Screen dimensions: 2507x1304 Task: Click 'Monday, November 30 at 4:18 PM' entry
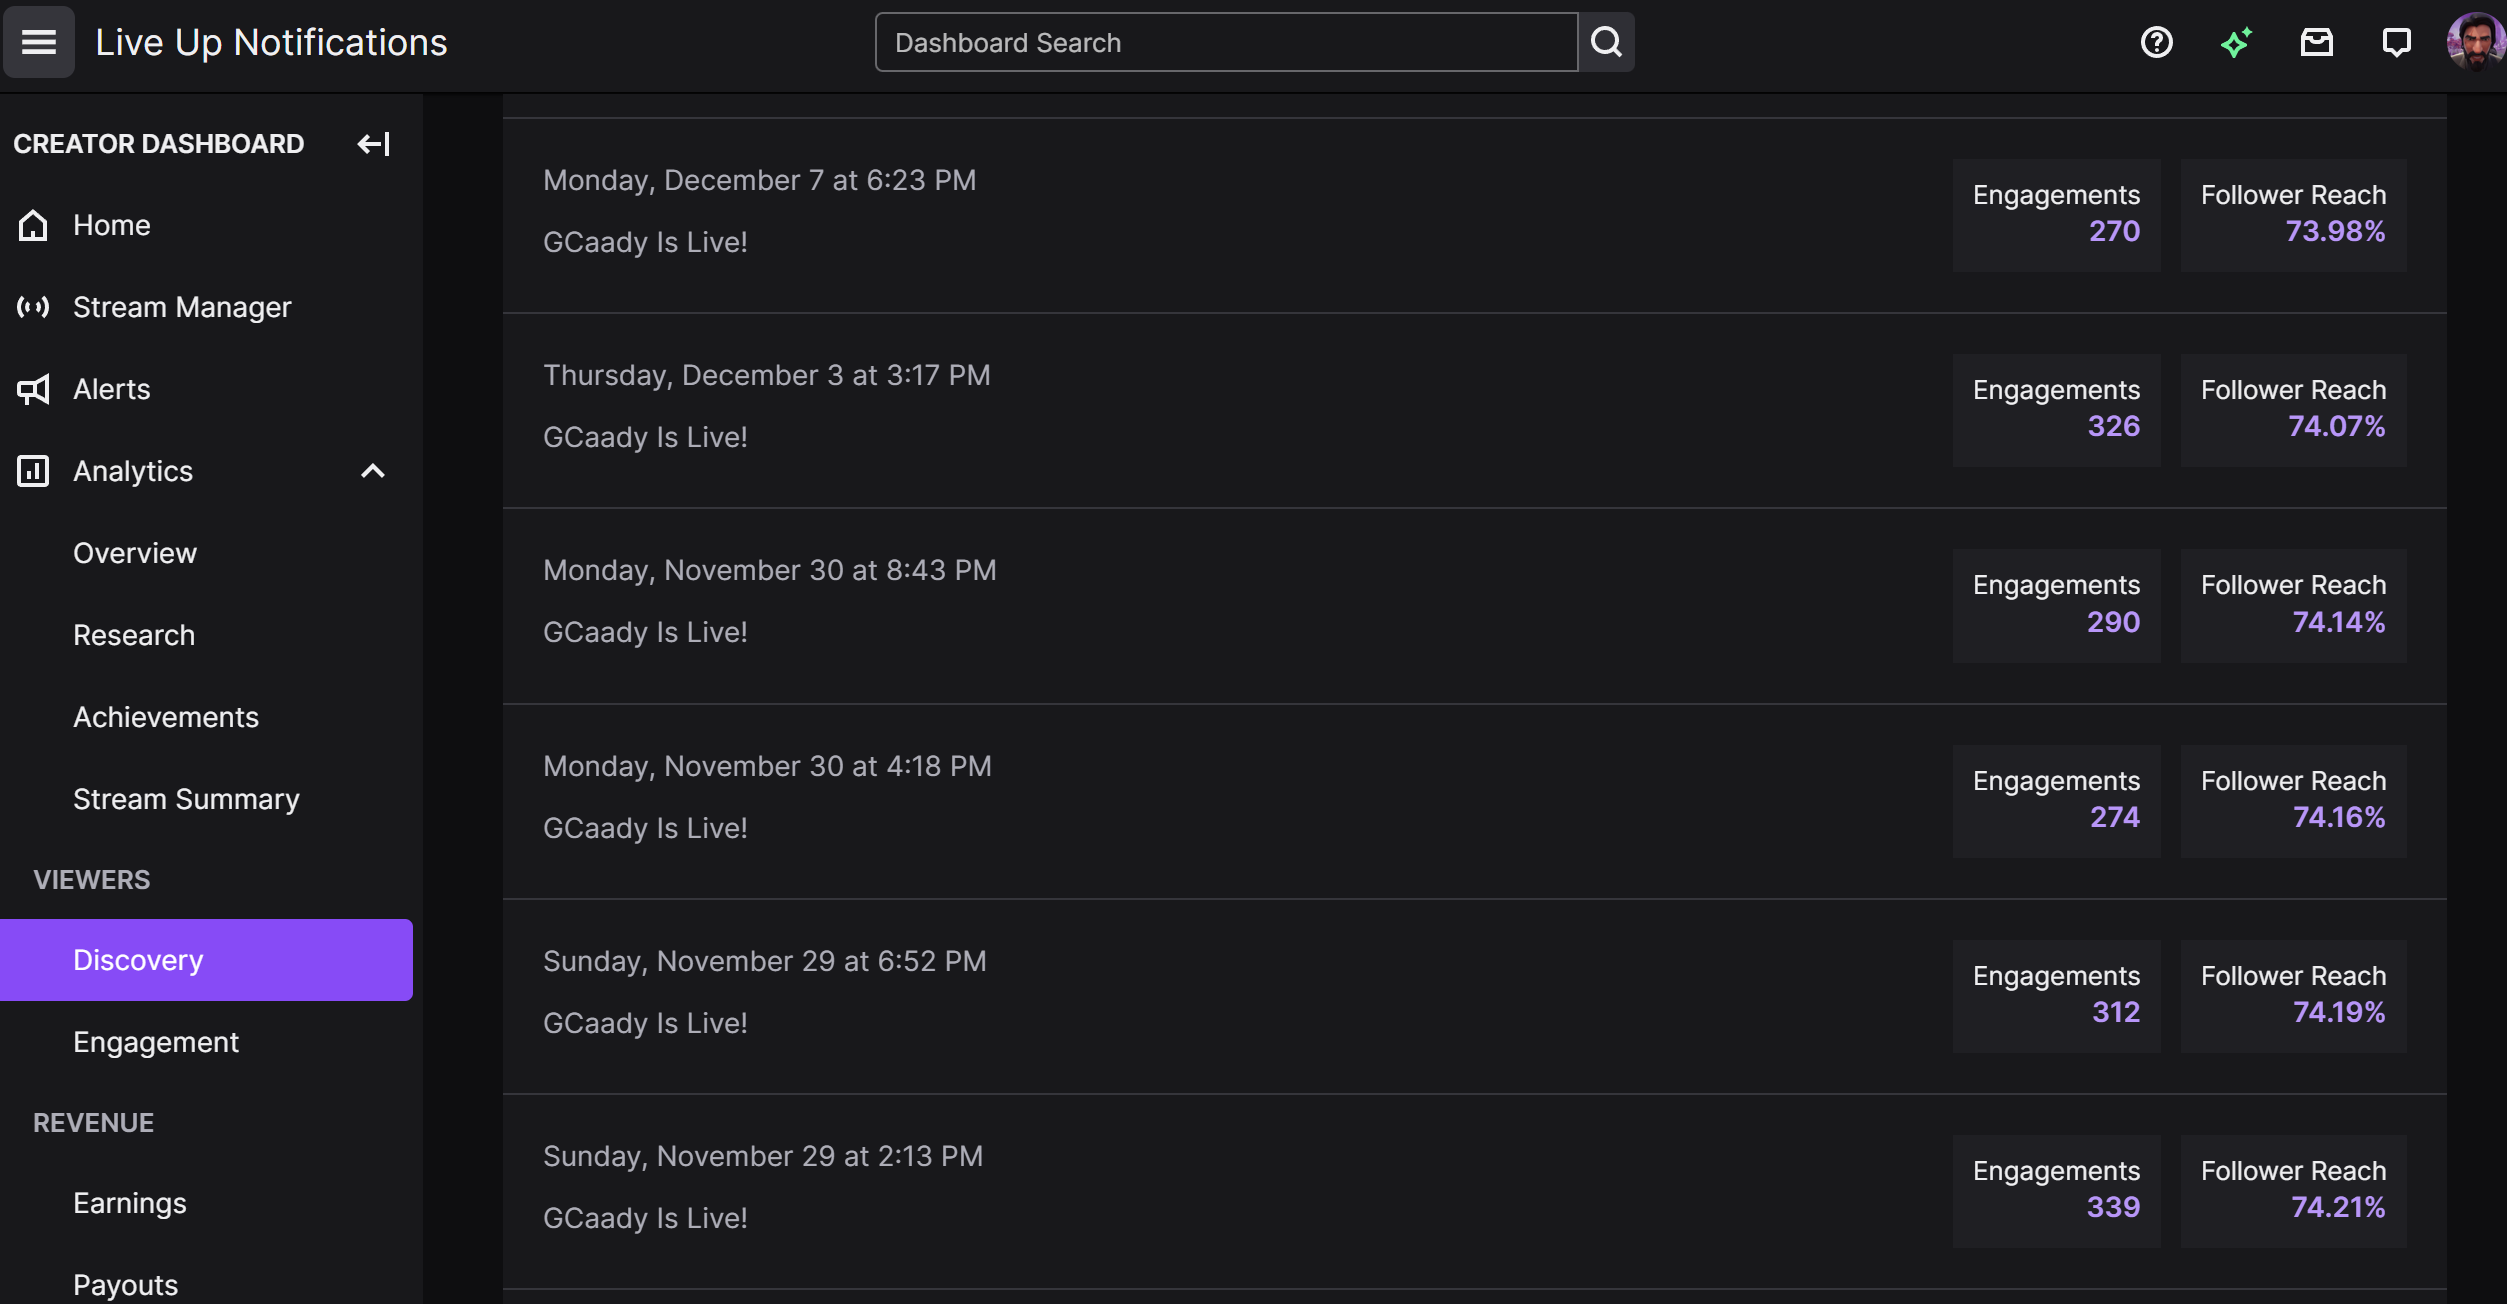[767, 766]
